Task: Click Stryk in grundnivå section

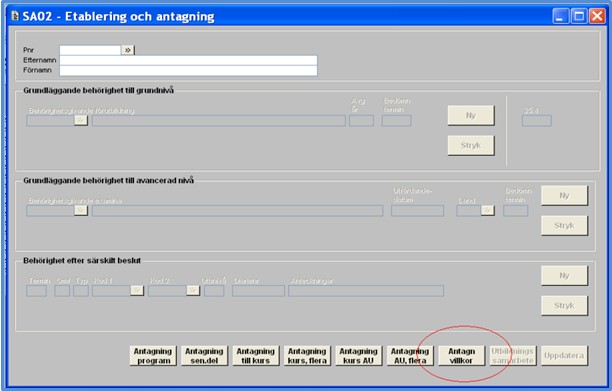Action: (471, 145)
